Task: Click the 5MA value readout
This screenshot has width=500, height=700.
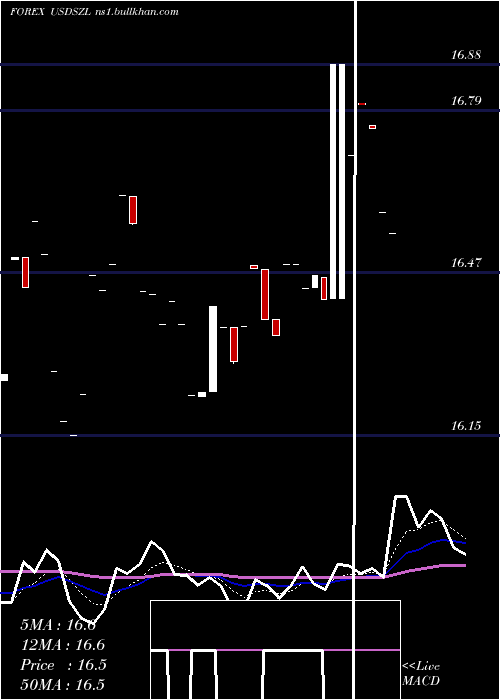Action: (x=58, y=625)
